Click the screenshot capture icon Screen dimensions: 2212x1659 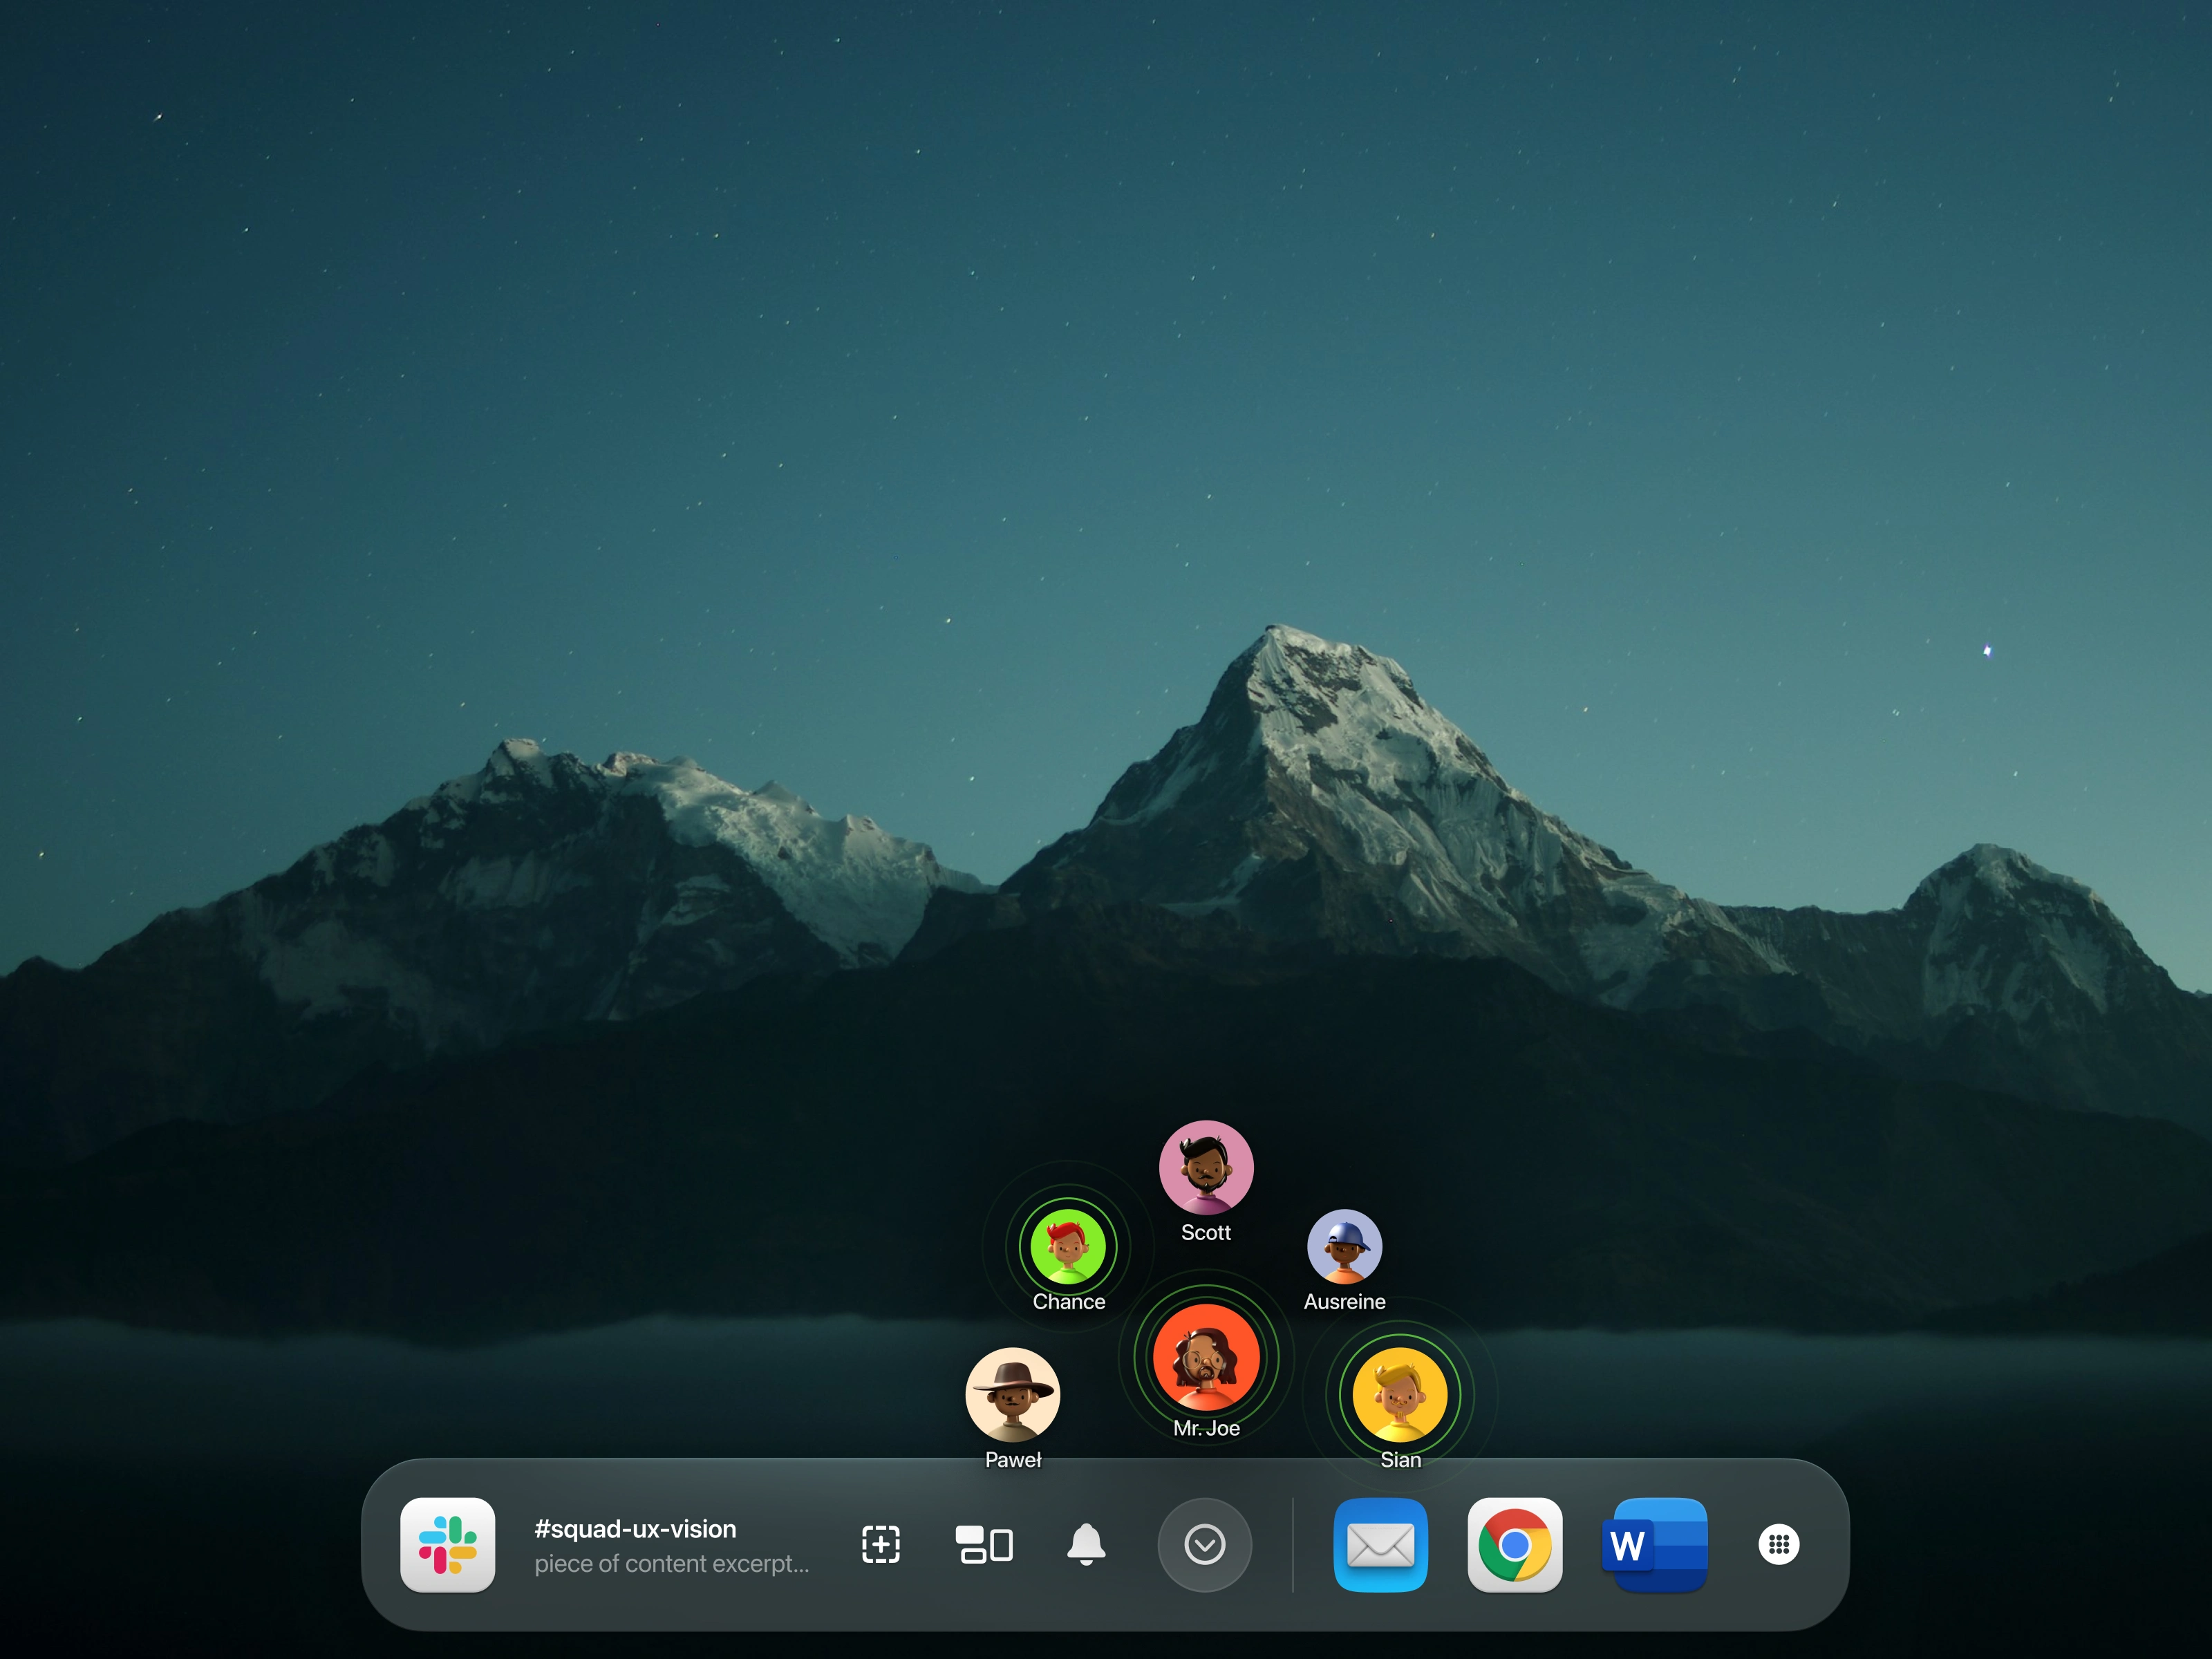coord(880,1544)
